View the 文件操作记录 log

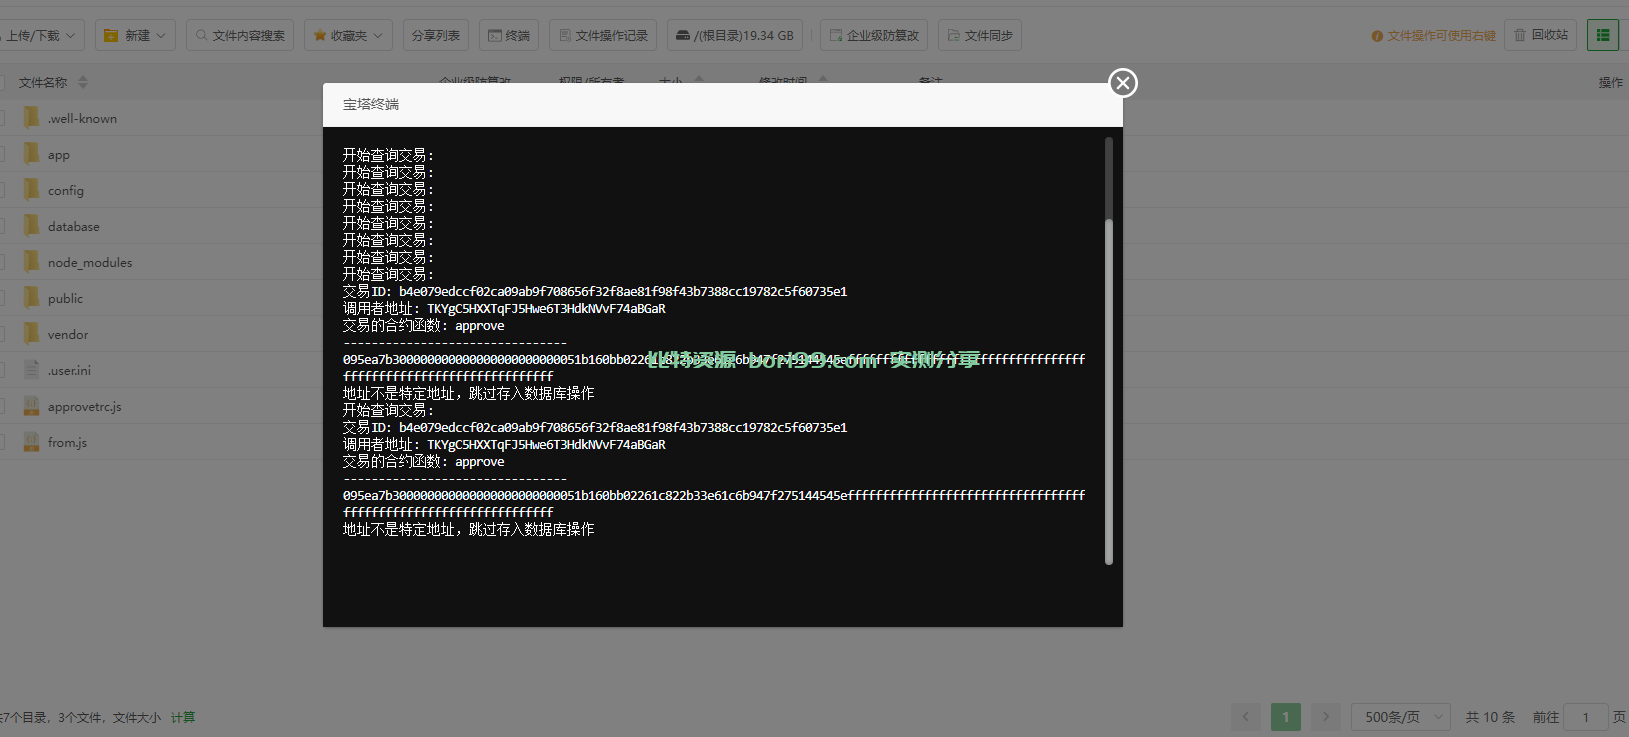coord(603,35)
